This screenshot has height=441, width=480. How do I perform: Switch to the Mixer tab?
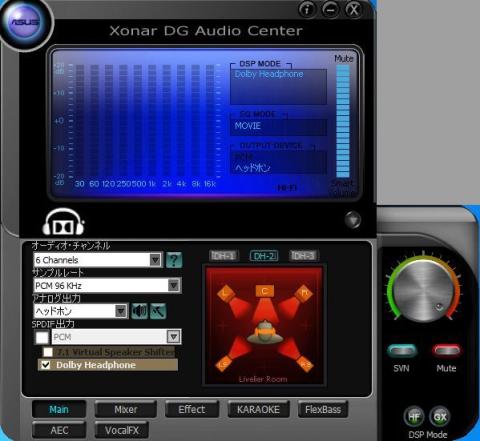(126, 409)
